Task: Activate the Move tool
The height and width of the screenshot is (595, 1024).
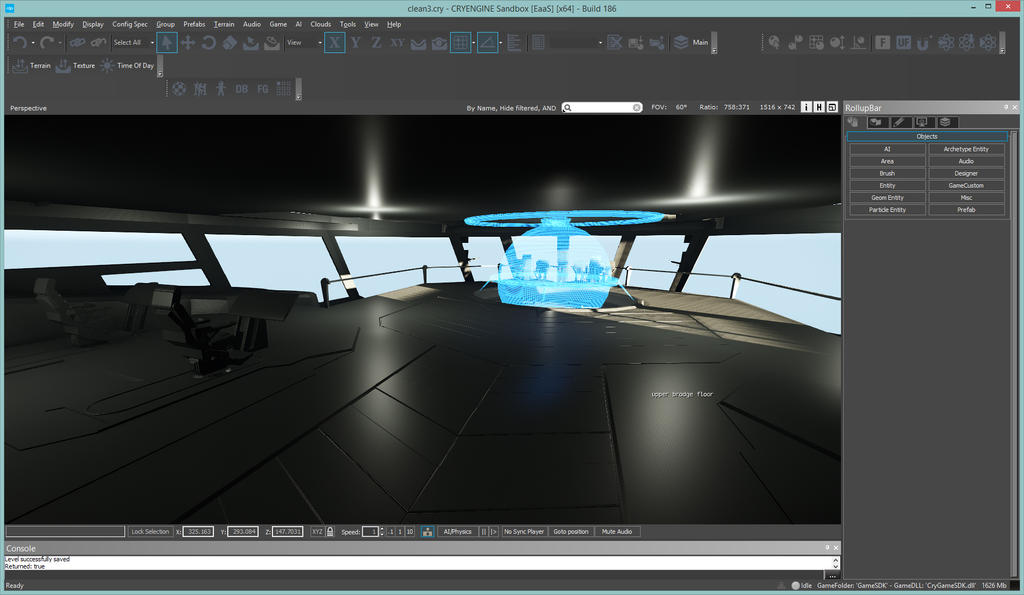Action: click(x=188, y=43)
